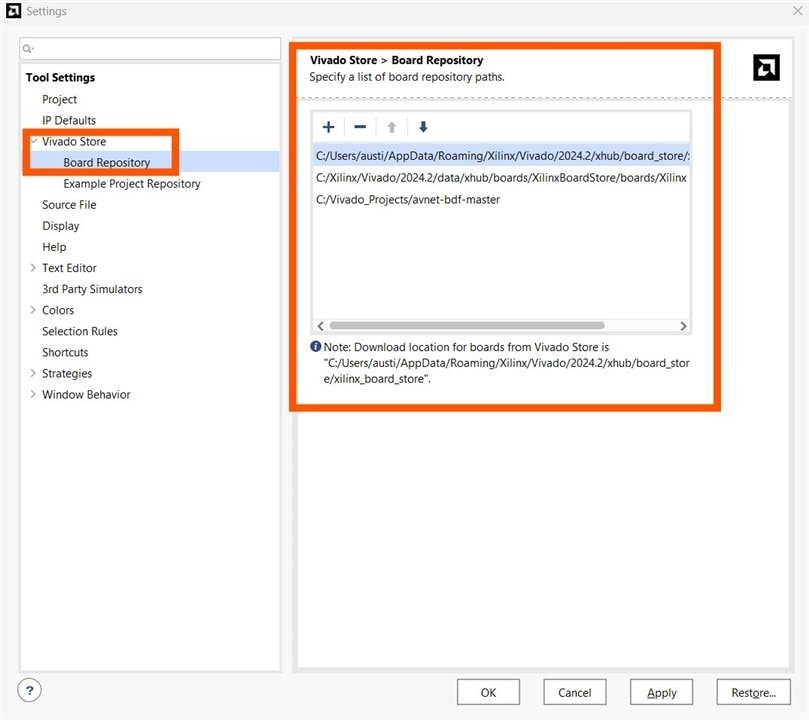Focus the settings search field
Viewport: 809px width, 720px height.
tap(150, 49)
